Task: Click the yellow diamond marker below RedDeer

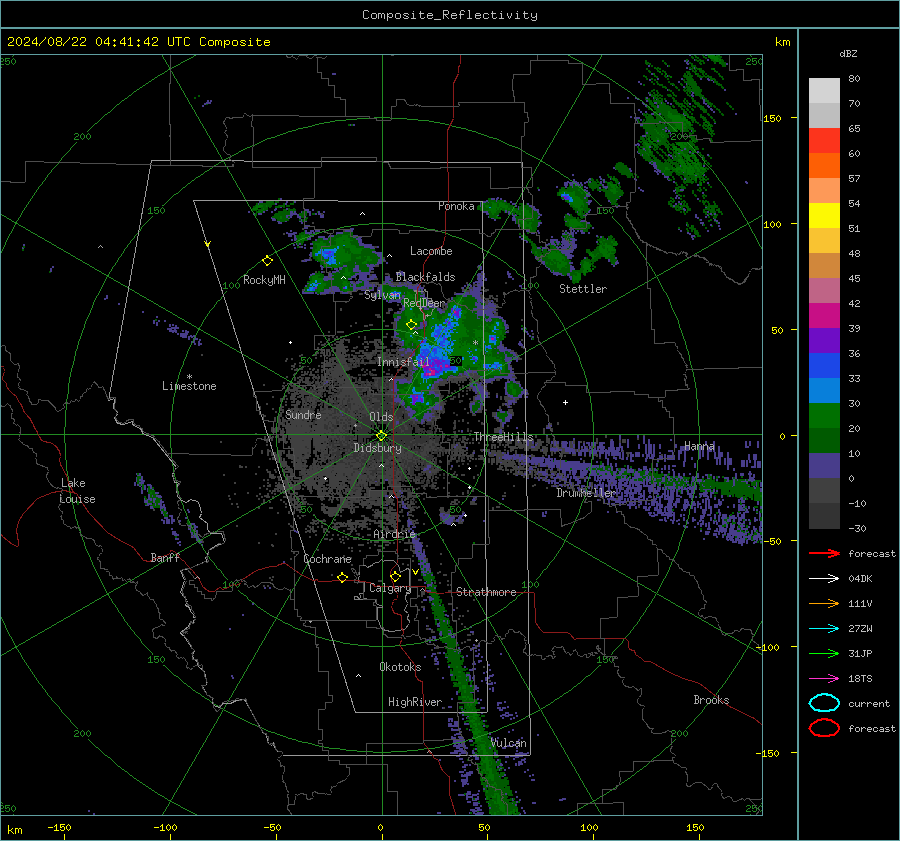Action: (411, 325)
